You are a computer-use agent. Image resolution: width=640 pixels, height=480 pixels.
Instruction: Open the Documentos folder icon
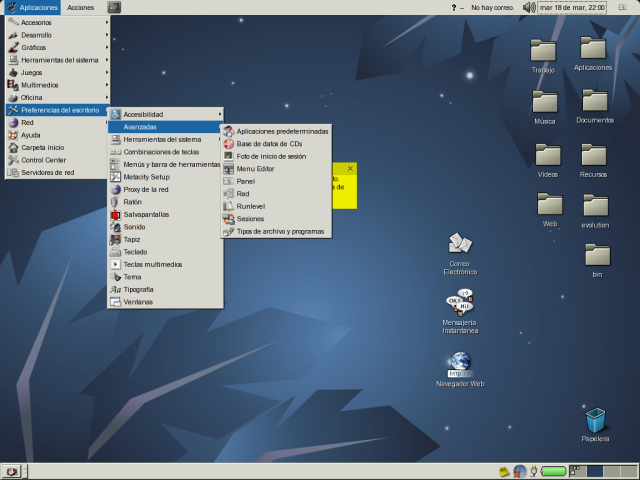(595, 102)
